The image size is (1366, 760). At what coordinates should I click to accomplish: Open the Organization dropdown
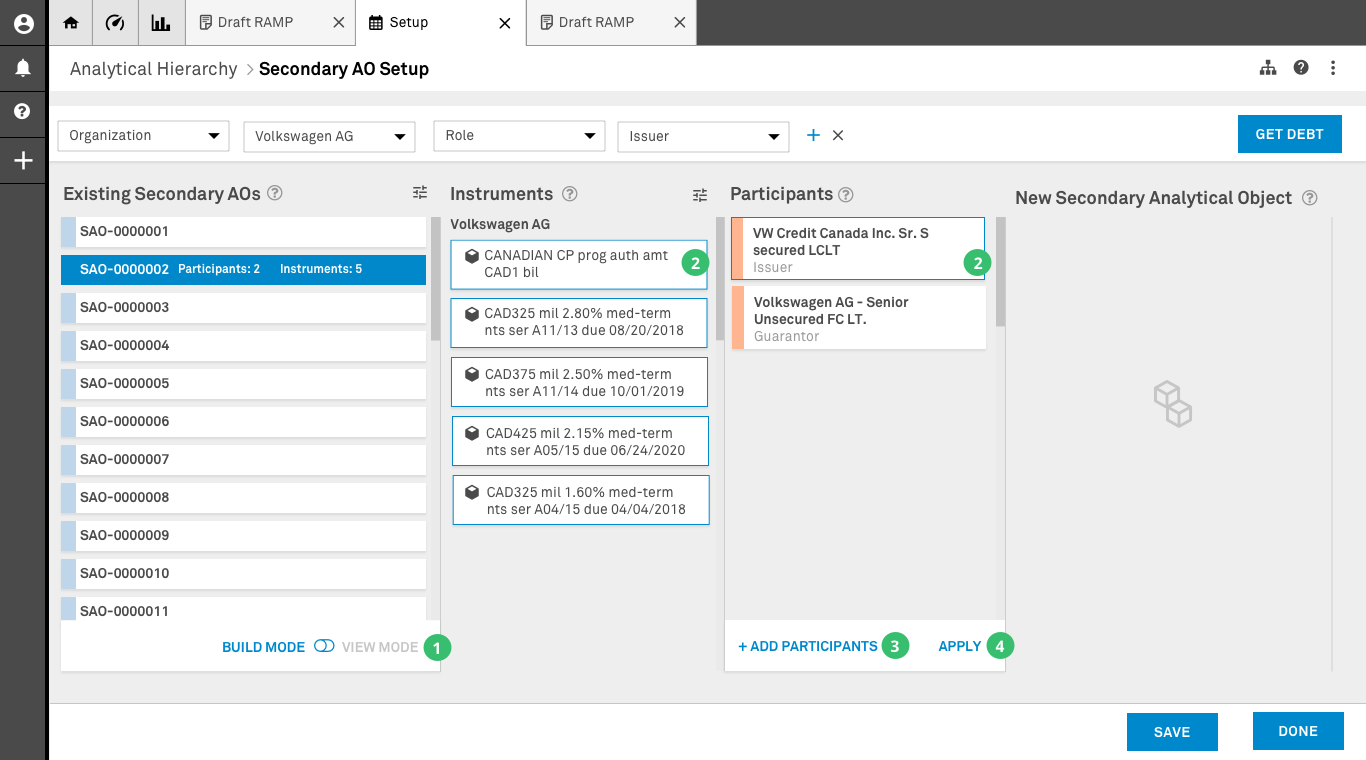click(x=142, y=135)
